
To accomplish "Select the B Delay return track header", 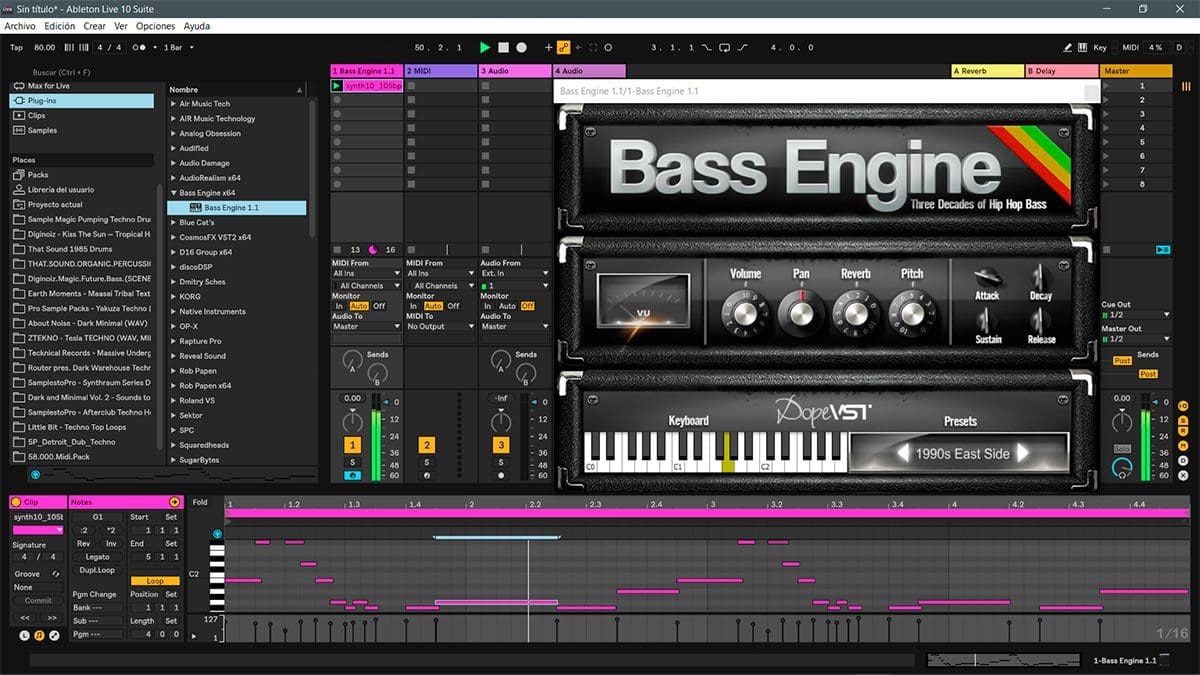I will tap(1061, 71).
